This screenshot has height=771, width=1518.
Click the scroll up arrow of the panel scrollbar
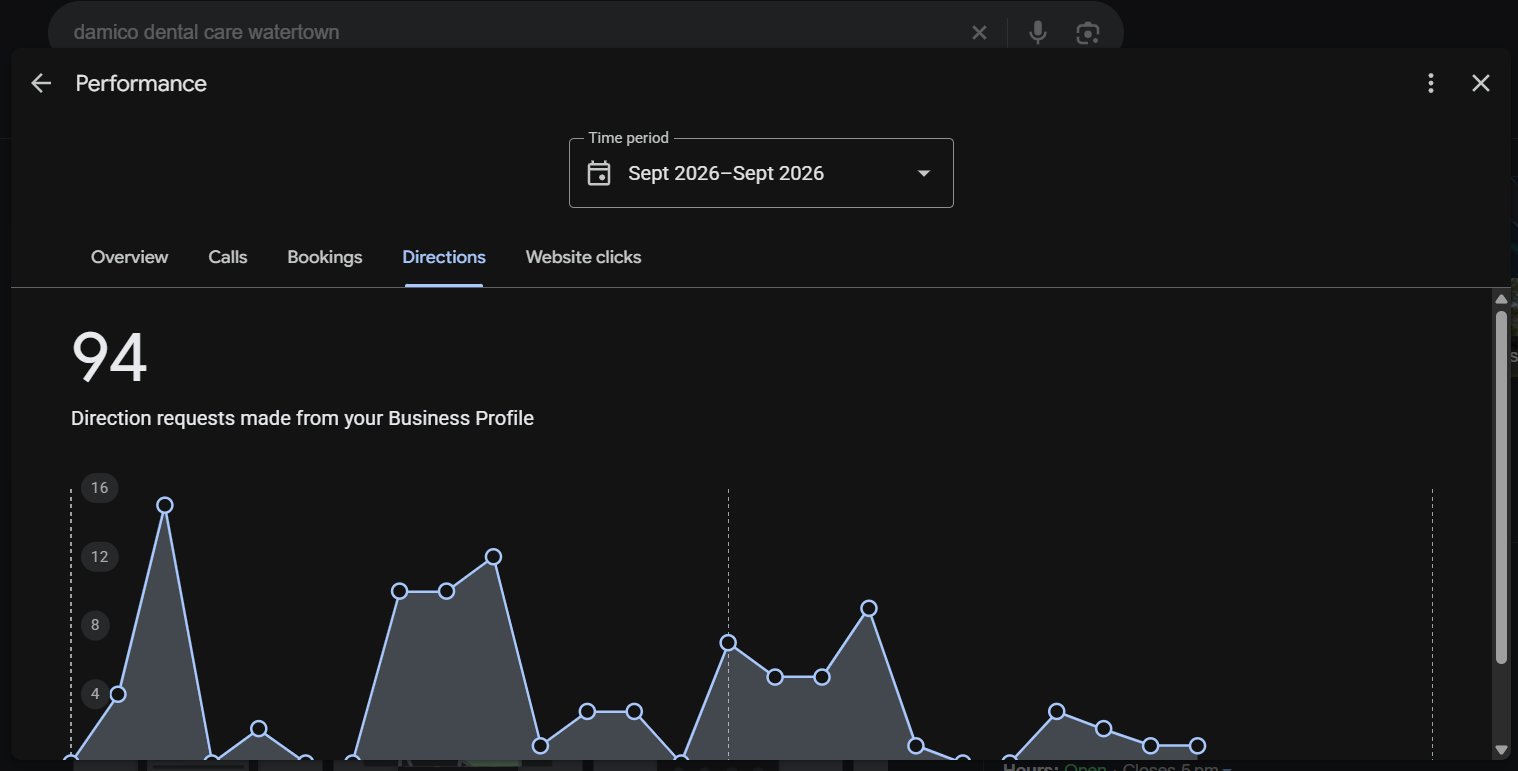[x=1501, y=298]
